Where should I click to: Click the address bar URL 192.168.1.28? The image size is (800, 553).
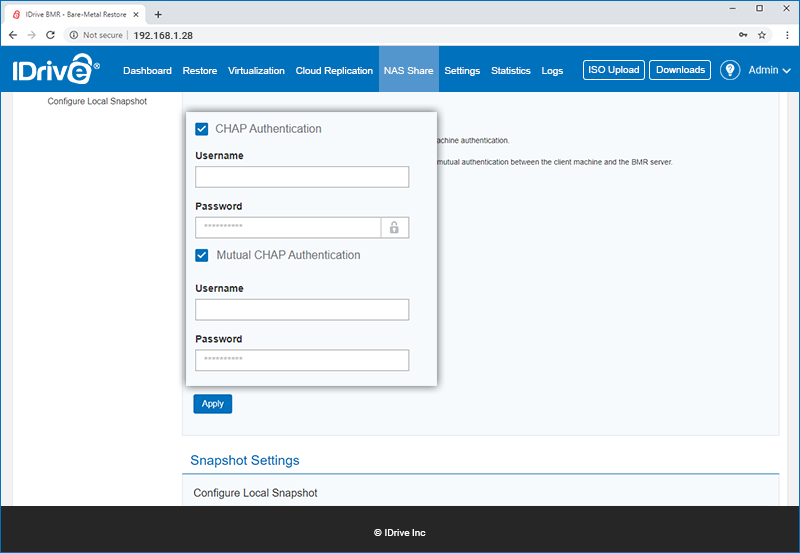point(163,35)
